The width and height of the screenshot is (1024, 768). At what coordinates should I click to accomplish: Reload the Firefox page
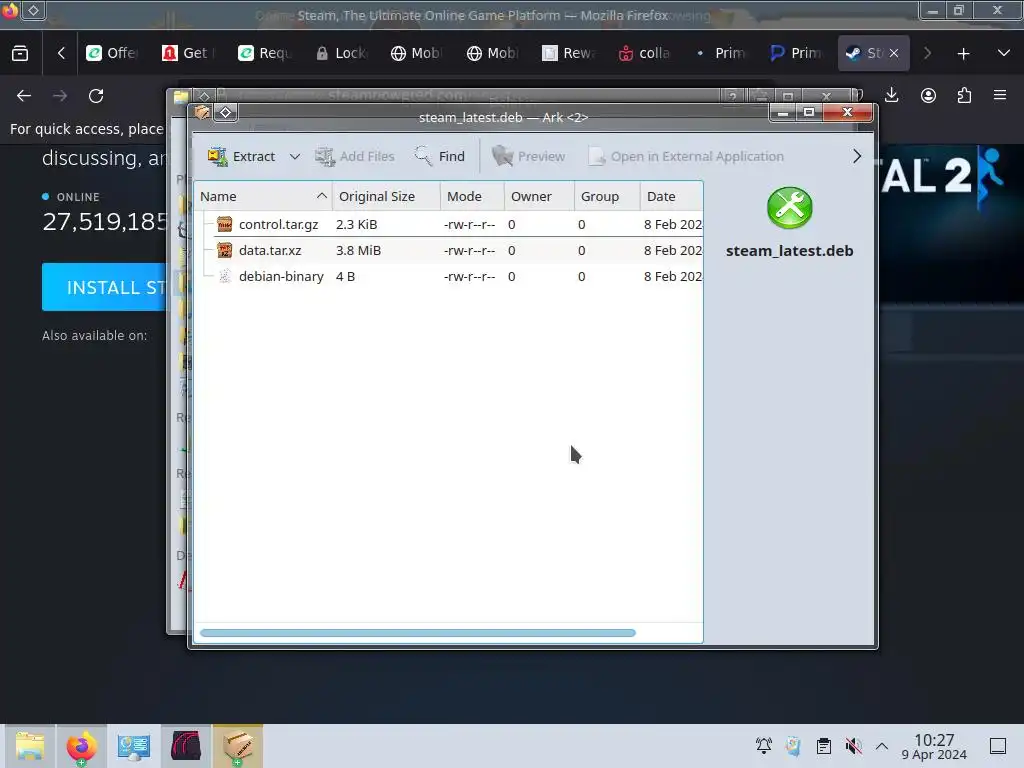click(96, 96)
